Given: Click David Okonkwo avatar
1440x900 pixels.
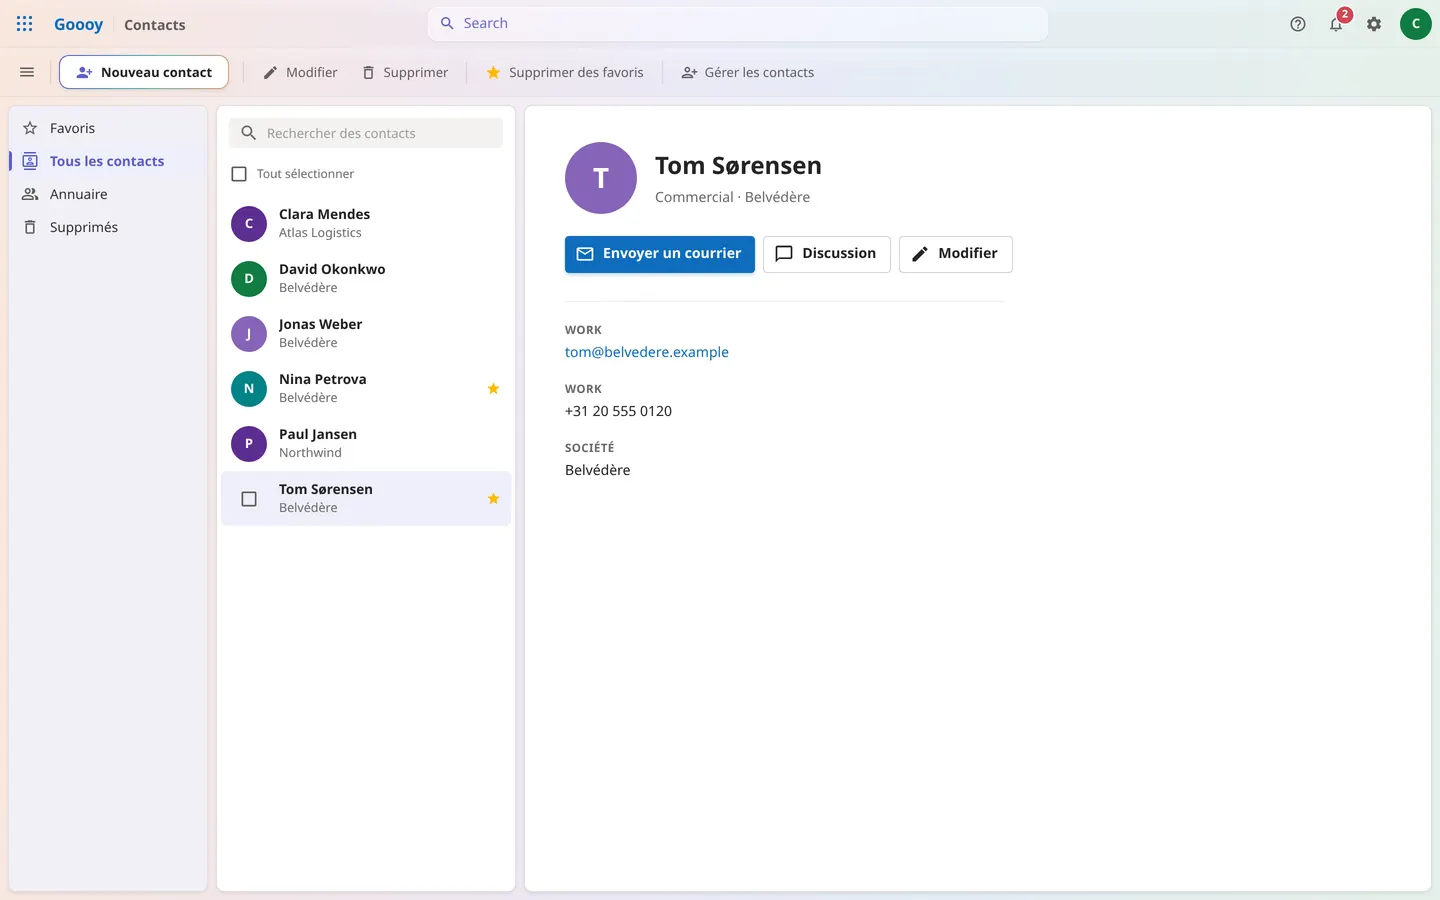Looking at the screenshot, I should pyautogui.click(x=249, y=278).
